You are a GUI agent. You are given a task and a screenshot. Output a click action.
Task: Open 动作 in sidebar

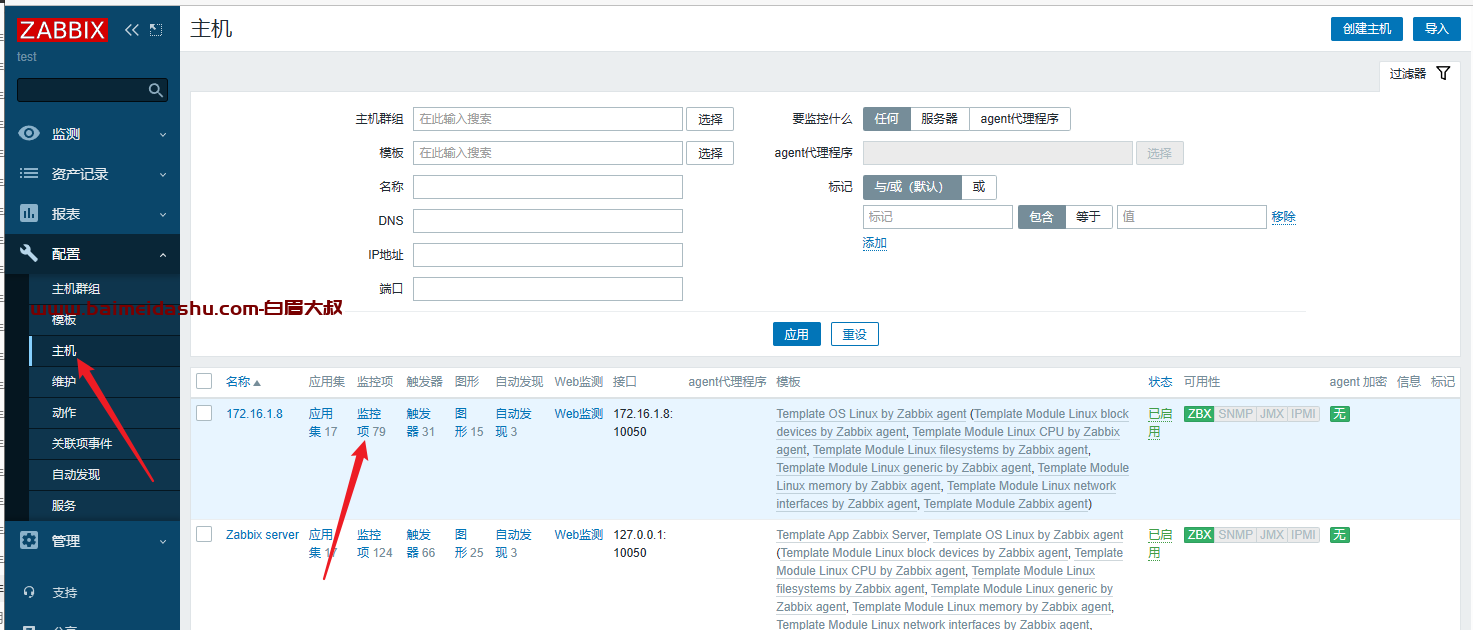pyautogui.click(x=104, y=413)
